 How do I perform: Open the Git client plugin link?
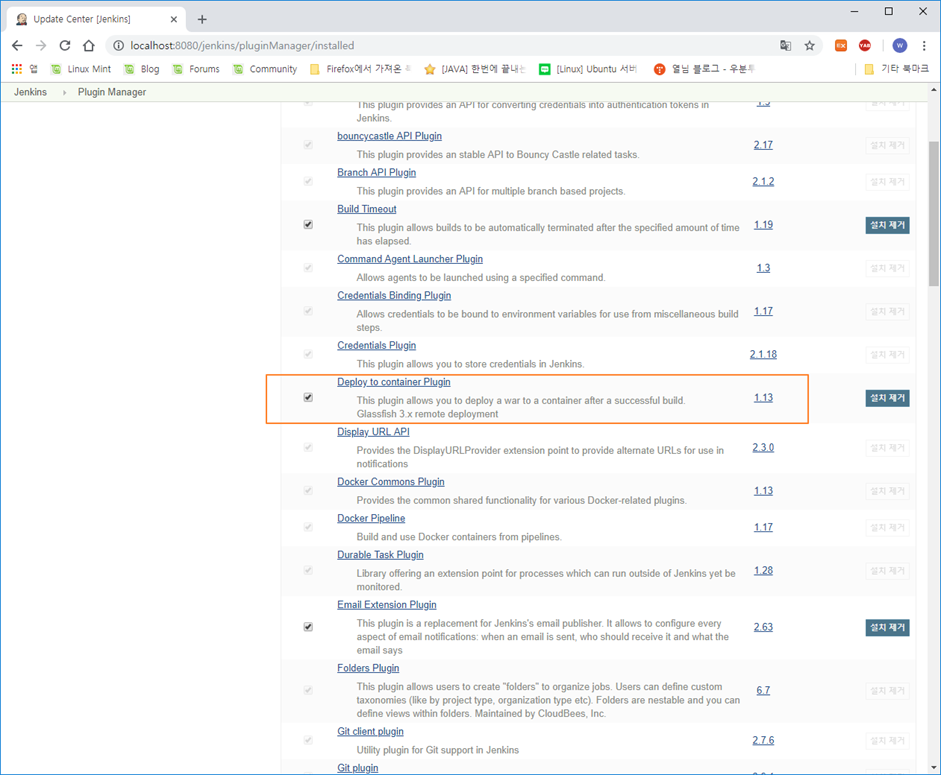(370, 732)
